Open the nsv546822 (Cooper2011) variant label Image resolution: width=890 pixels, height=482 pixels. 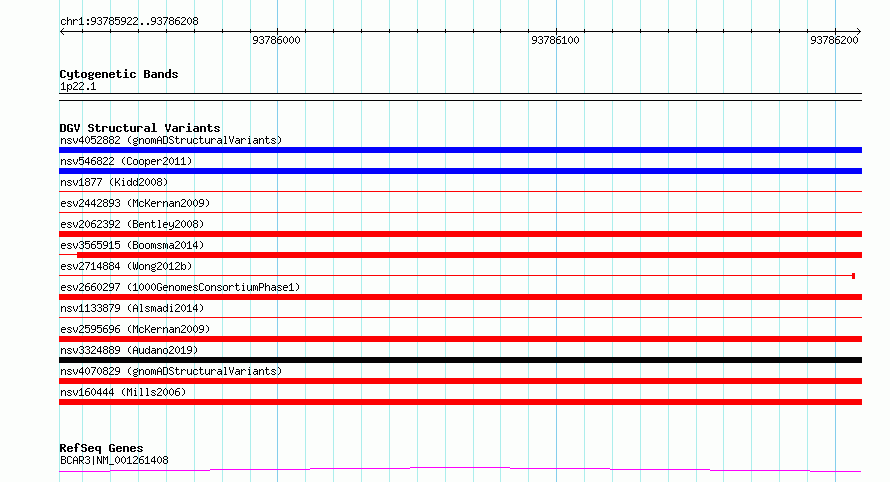pos(126,161)
